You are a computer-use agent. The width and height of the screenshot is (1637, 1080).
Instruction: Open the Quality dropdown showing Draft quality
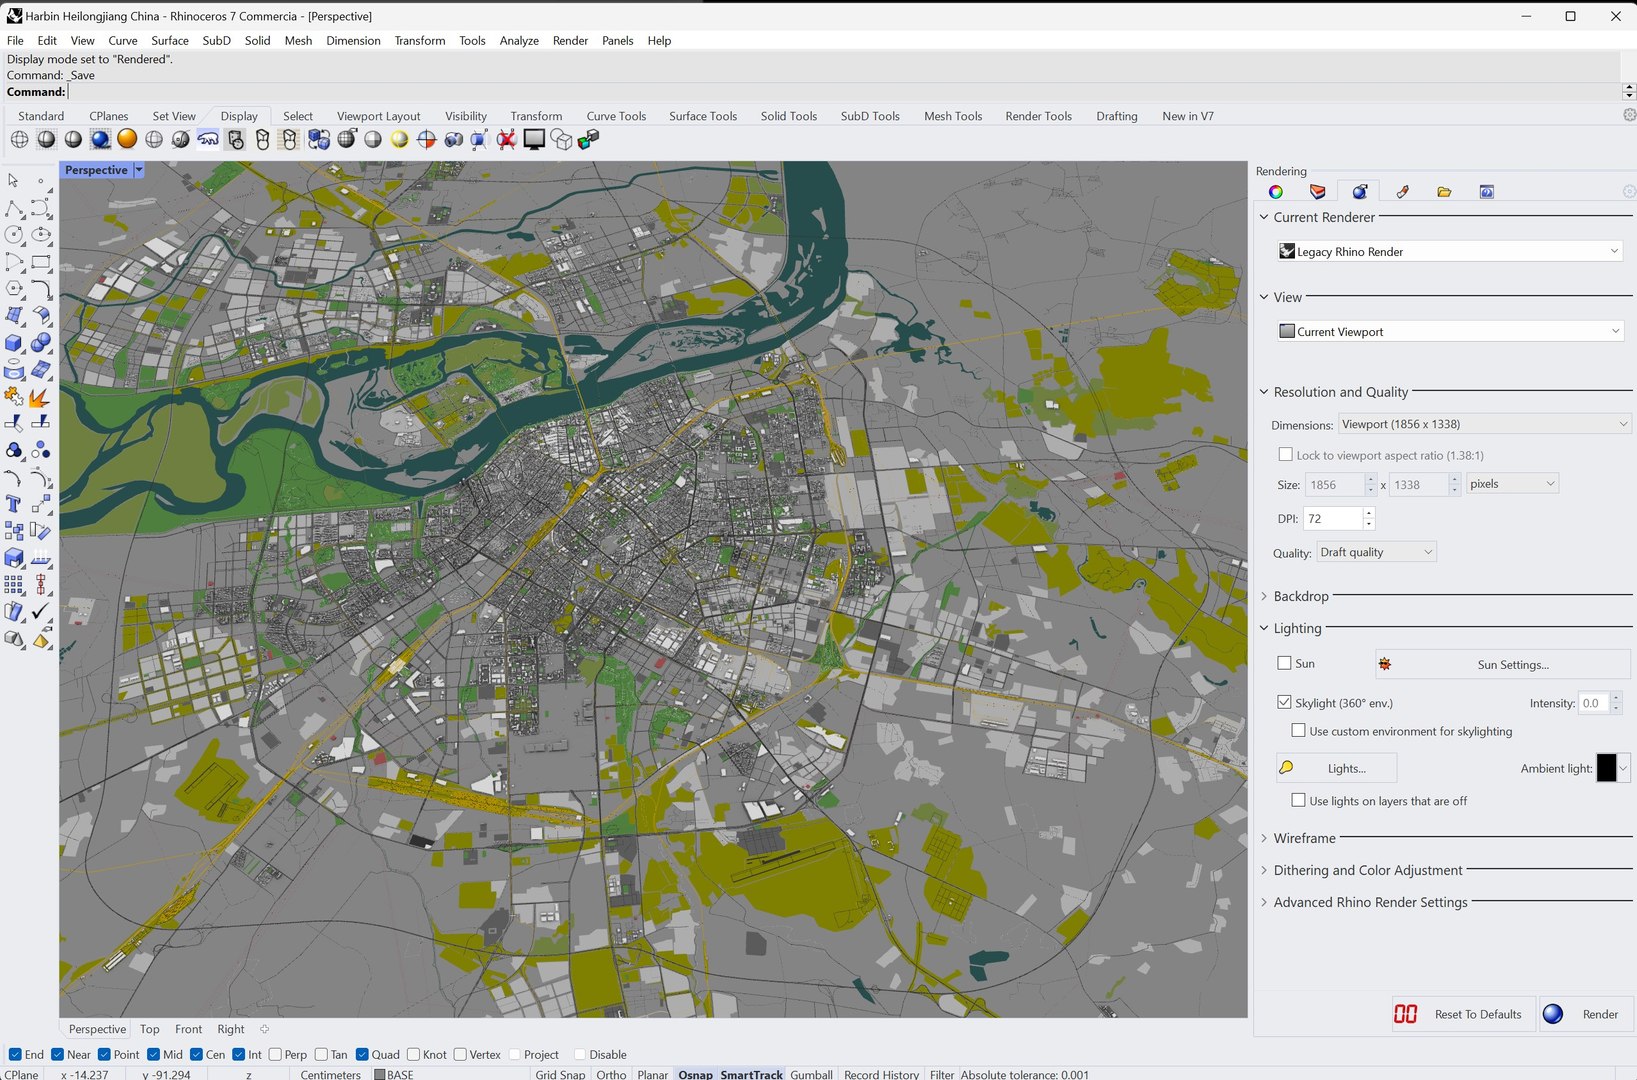coord(1376,552)
